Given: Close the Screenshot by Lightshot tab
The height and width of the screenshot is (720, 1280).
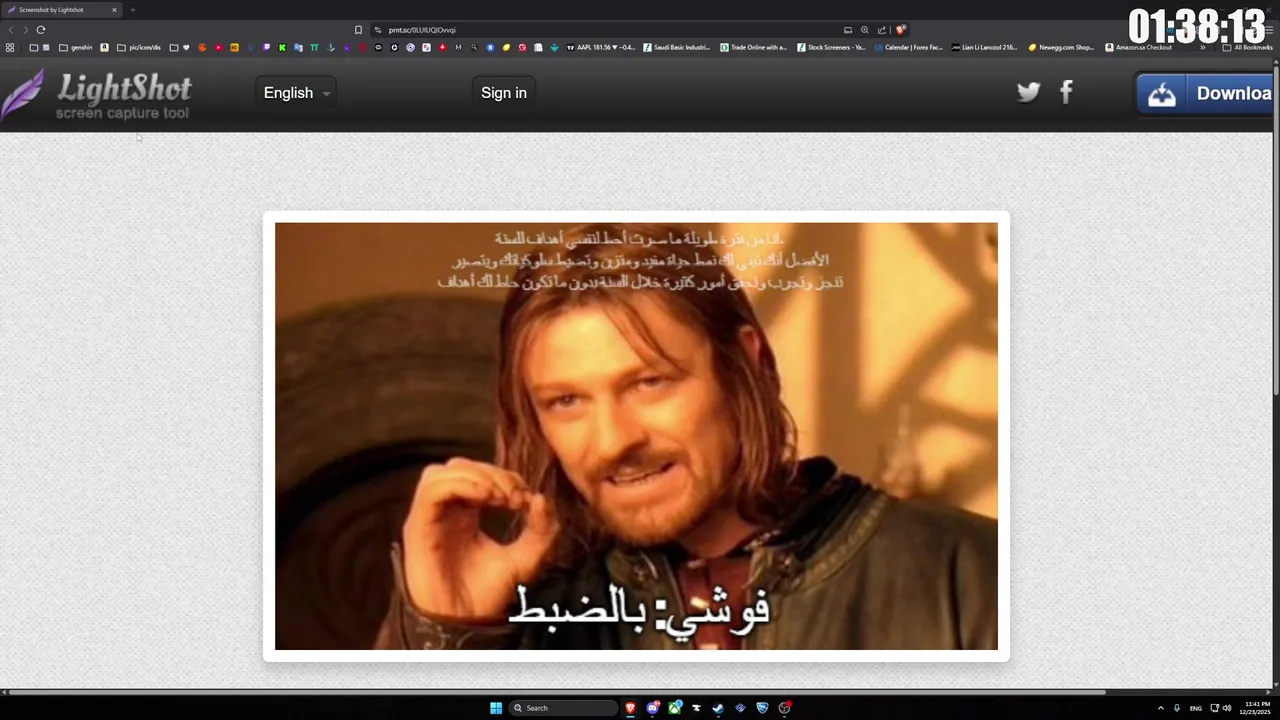Looking at the screenshot, I should pyautogui.click(x=114, y=10).
